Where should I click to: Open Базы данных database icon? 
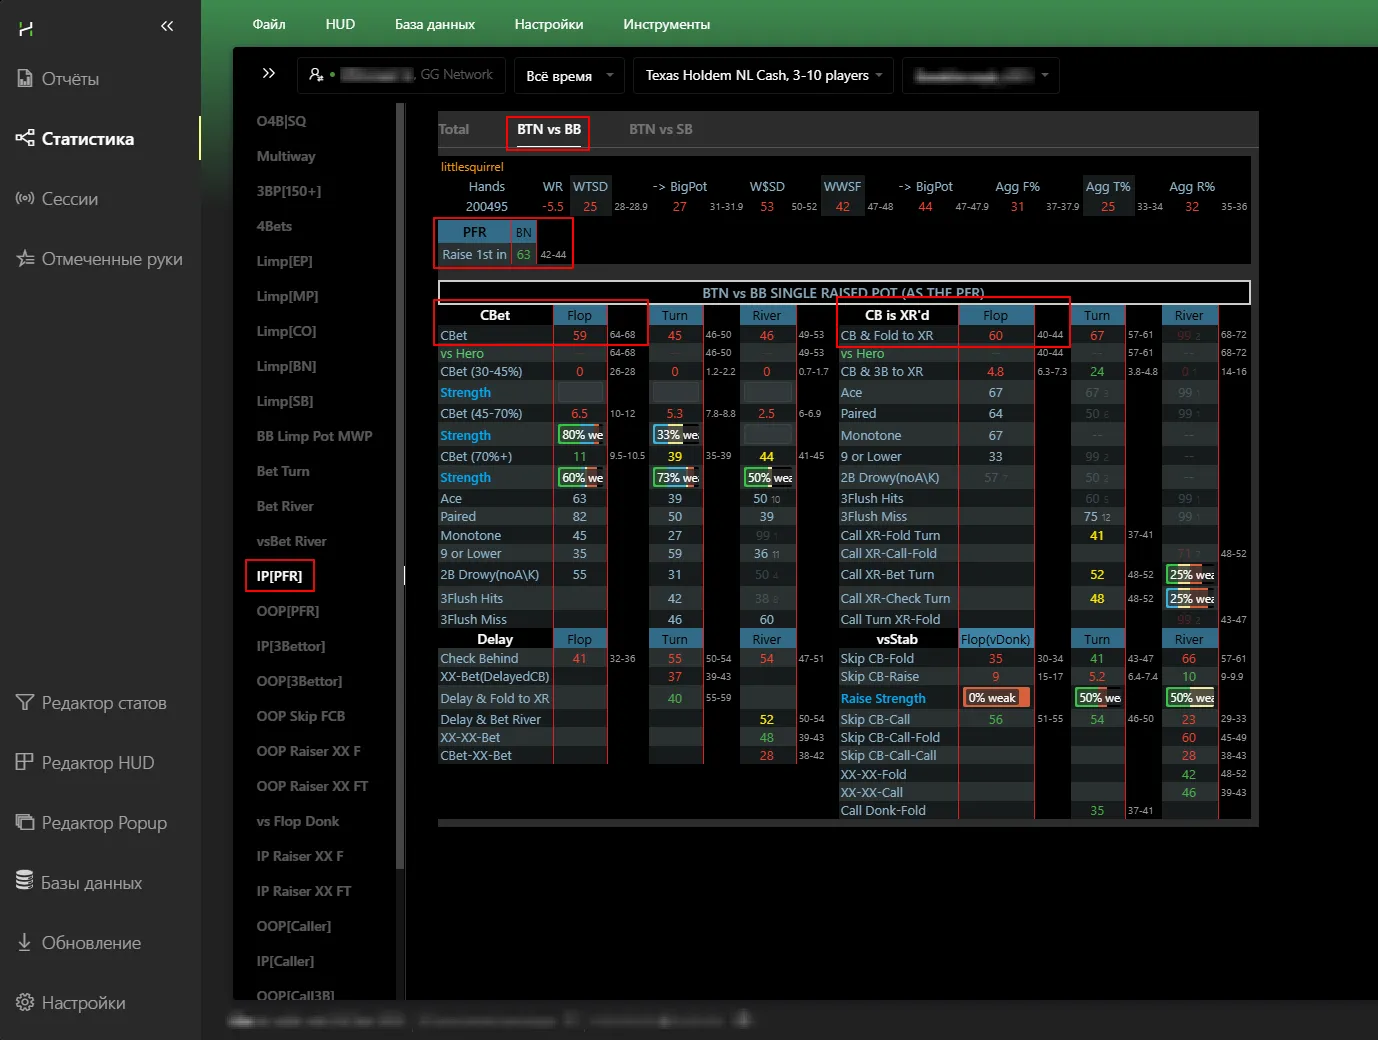pyautogui.click(x=25, y=882)
